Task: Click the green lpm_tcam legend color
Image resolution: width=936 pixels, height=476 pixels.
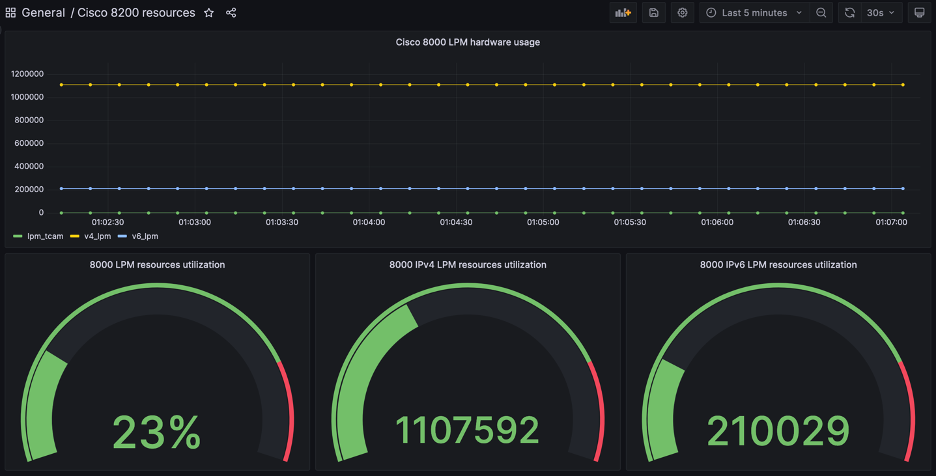Action: [18, 237]
